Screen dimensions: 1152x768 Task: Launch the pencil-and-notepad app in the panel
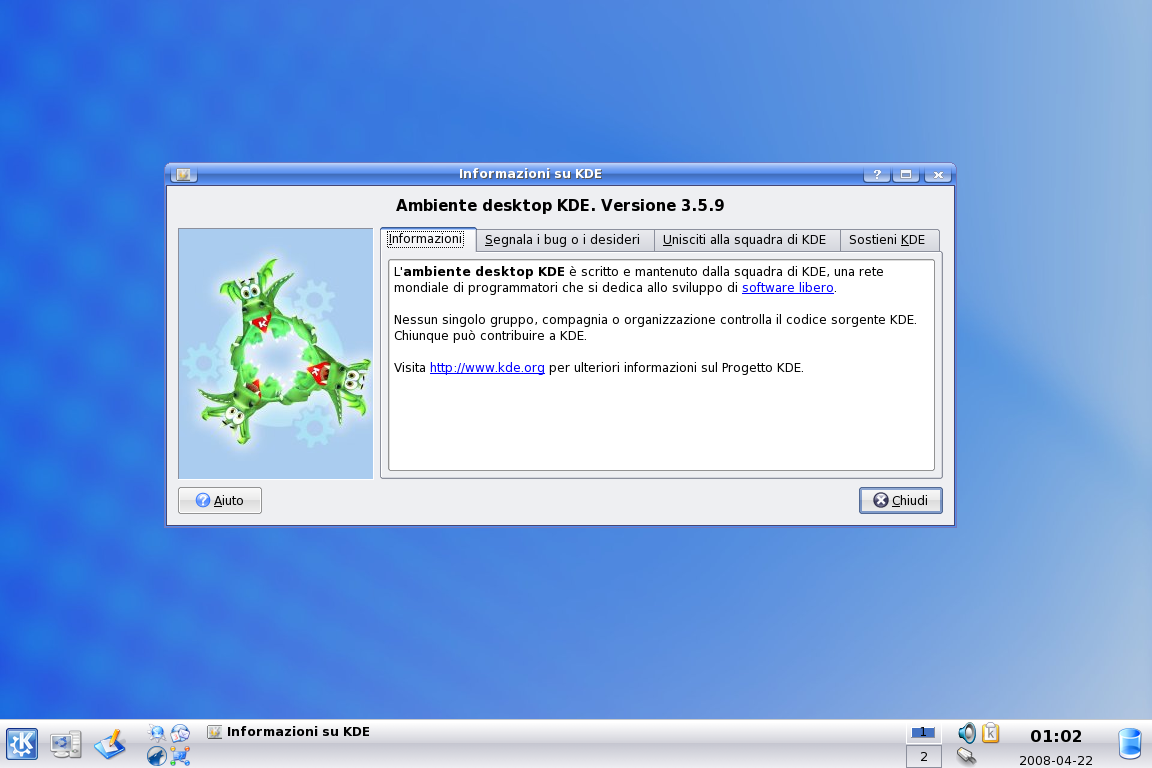tap(110, 744)
